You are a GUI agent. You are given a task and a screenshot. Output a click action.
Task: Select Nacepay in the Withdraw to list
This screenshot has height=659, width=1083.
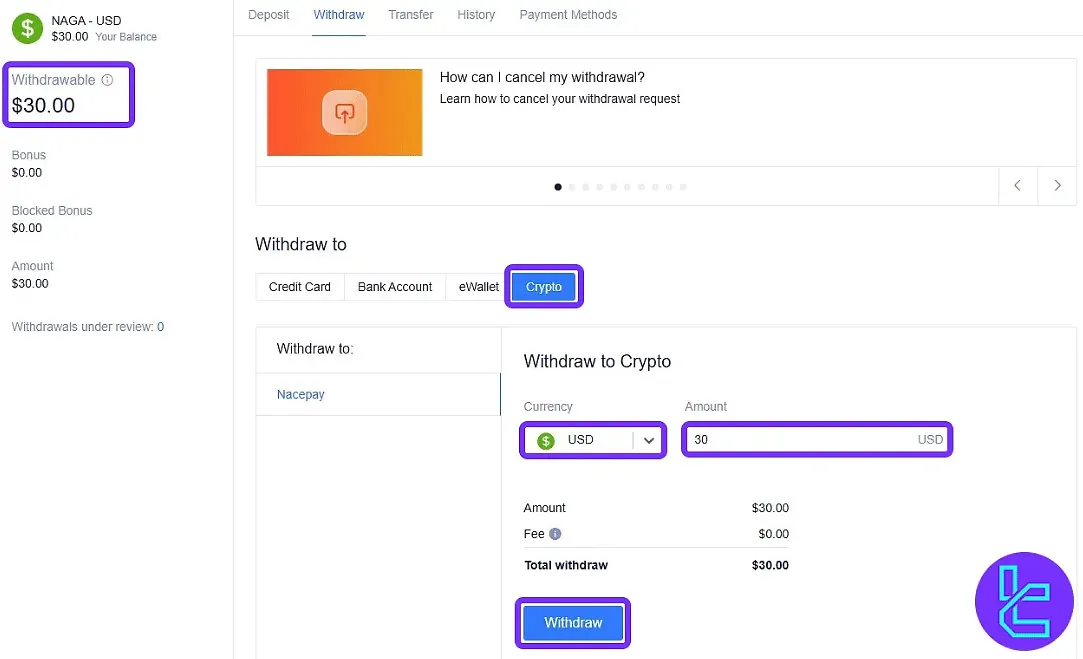coord(300,394)
